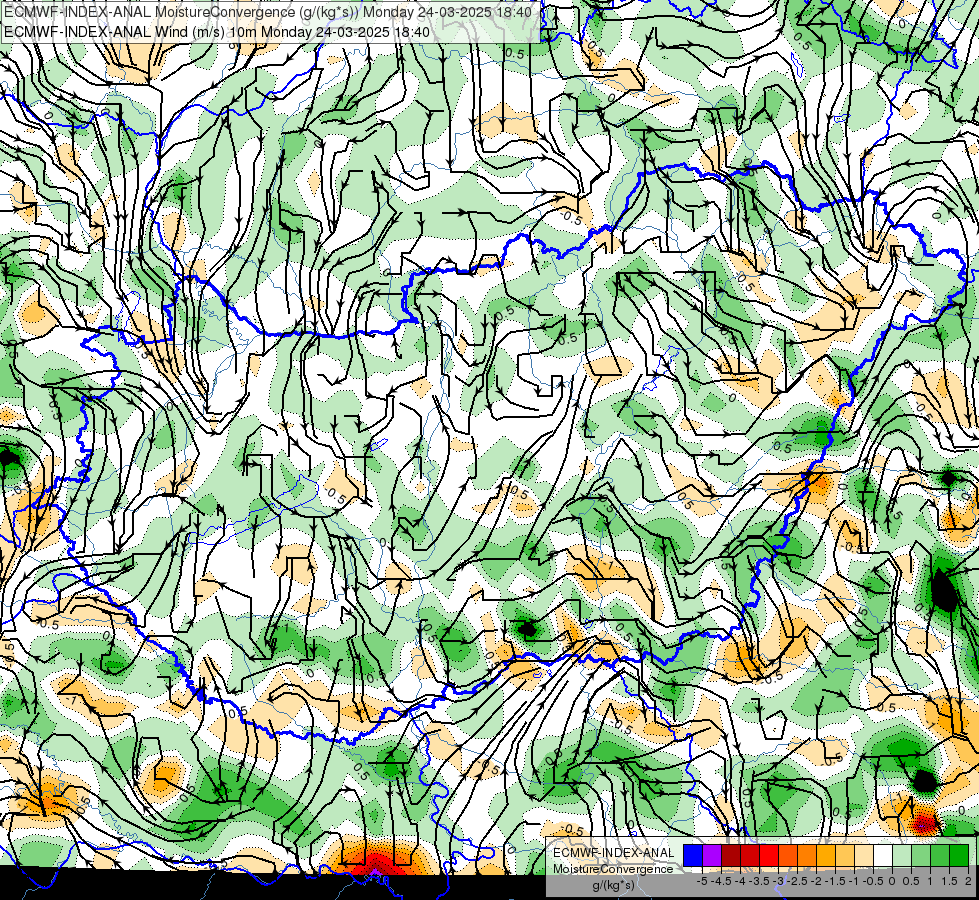Select the medium green swatch for 1 to 1.5

(x=940, y=855)
